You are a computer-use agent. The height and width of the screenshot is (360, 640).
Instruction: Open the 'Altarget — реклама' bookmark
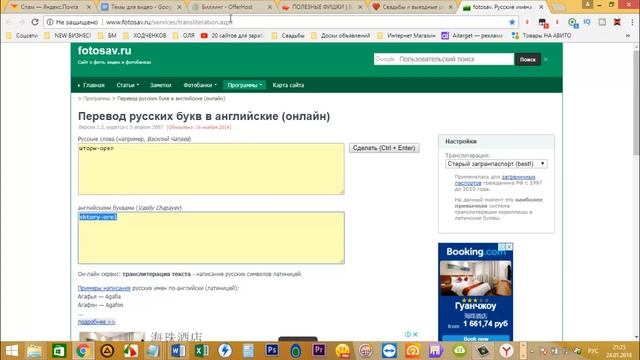472,36
